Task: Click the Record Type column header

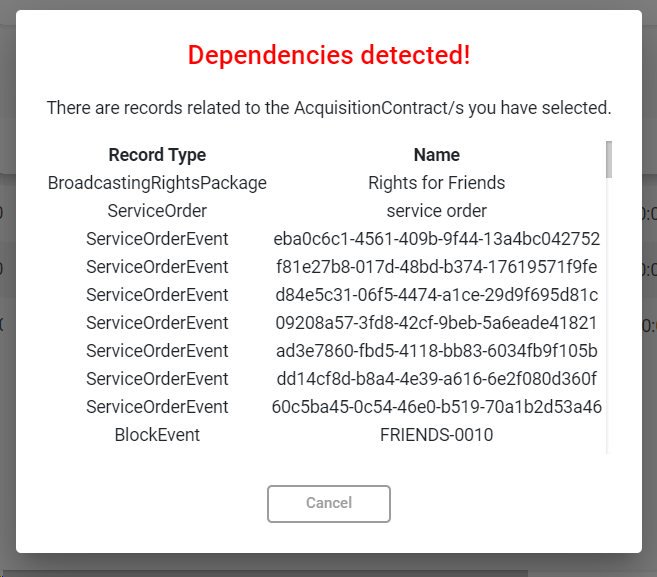Action: tap(157, 155)
